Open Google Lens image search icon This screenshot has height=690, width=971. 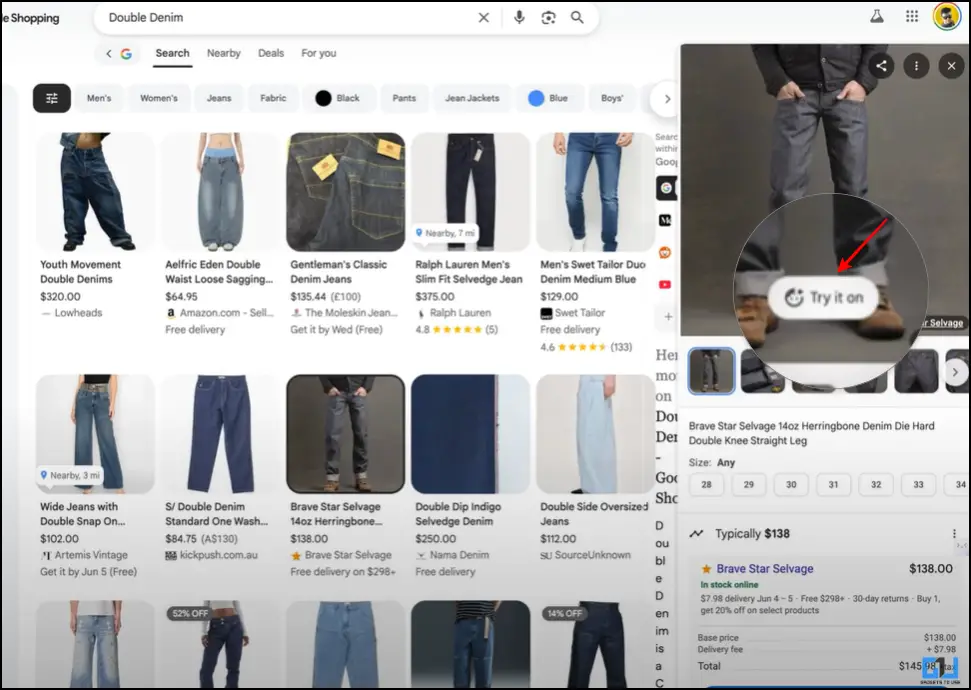click(x=548, y=18)
